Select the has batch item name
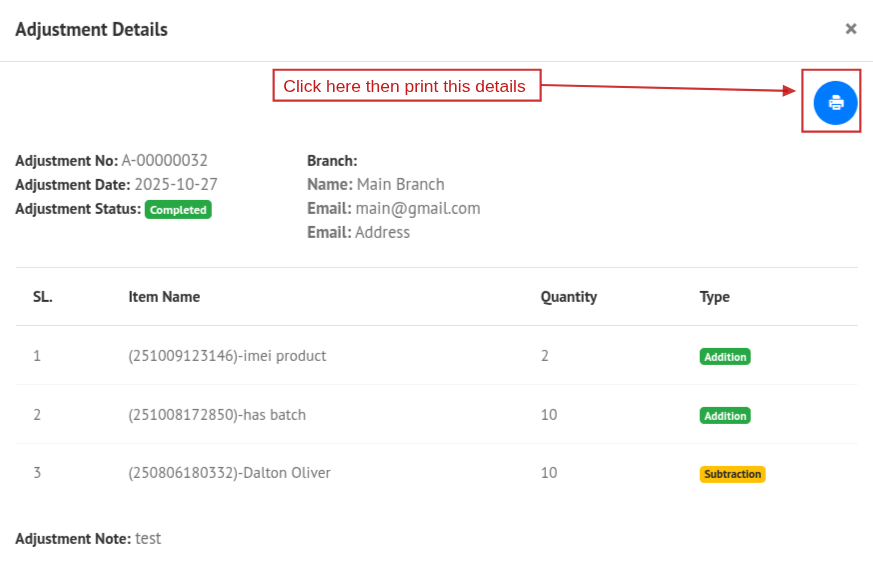 tap(217, 415)
